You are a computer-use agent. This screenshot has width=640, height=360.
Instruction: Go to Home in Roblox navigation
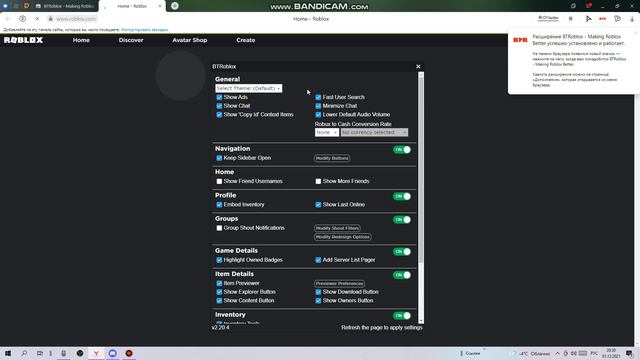tap(81, 40)
